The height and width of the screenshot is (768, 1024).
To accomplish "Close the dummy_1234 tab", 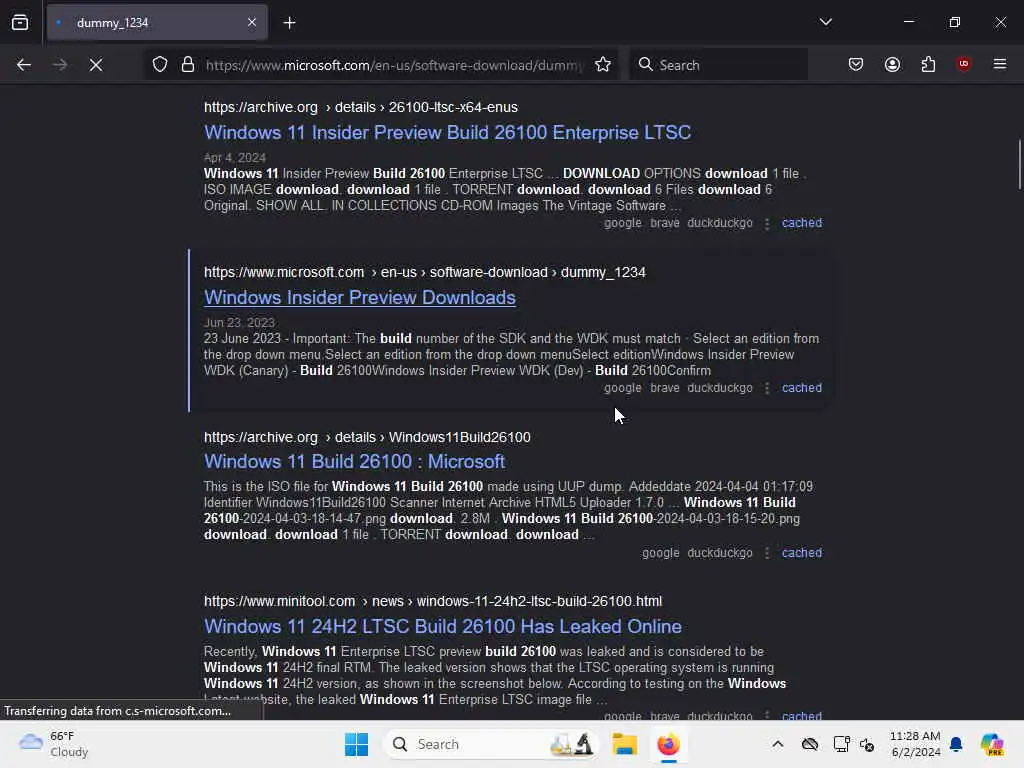I will [252, 23].
